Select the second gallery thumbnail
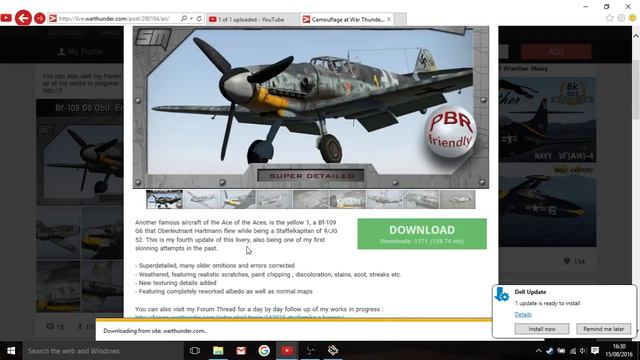 201,199
